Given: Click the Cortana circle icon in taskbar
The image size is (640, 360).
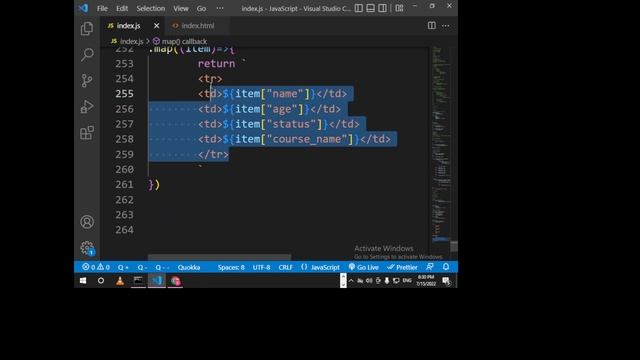Looking at the screenshot, I should [x=101, y=281].
